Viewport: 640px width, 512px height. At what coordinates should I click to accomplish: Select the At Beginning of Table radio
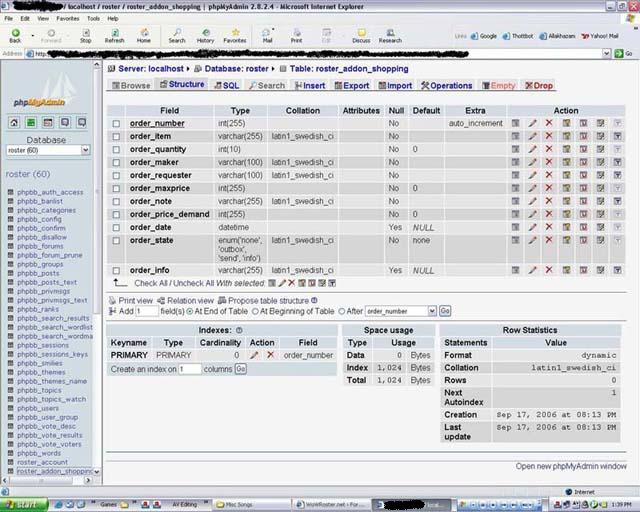(x=255, y=312)
